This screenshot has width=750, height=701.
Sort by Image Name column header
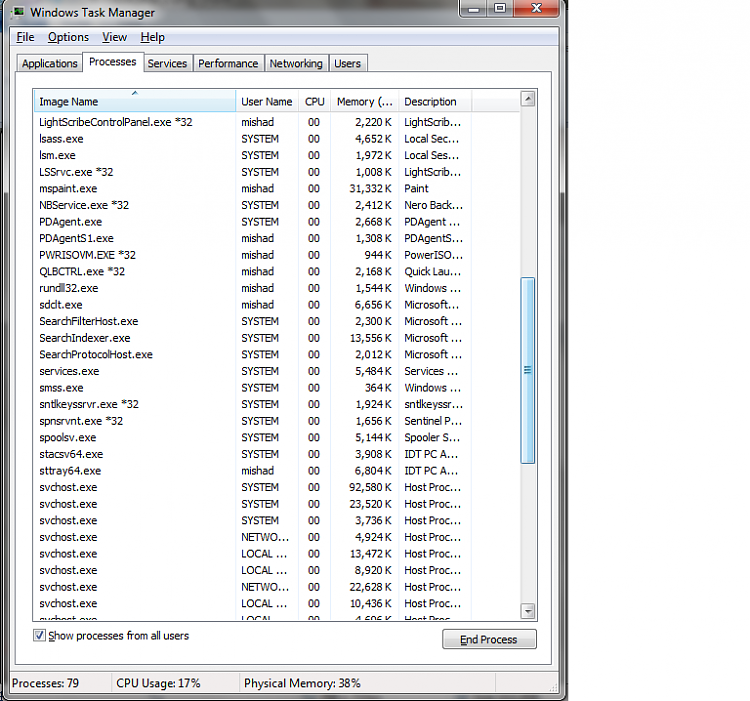[x=135, y=101]
